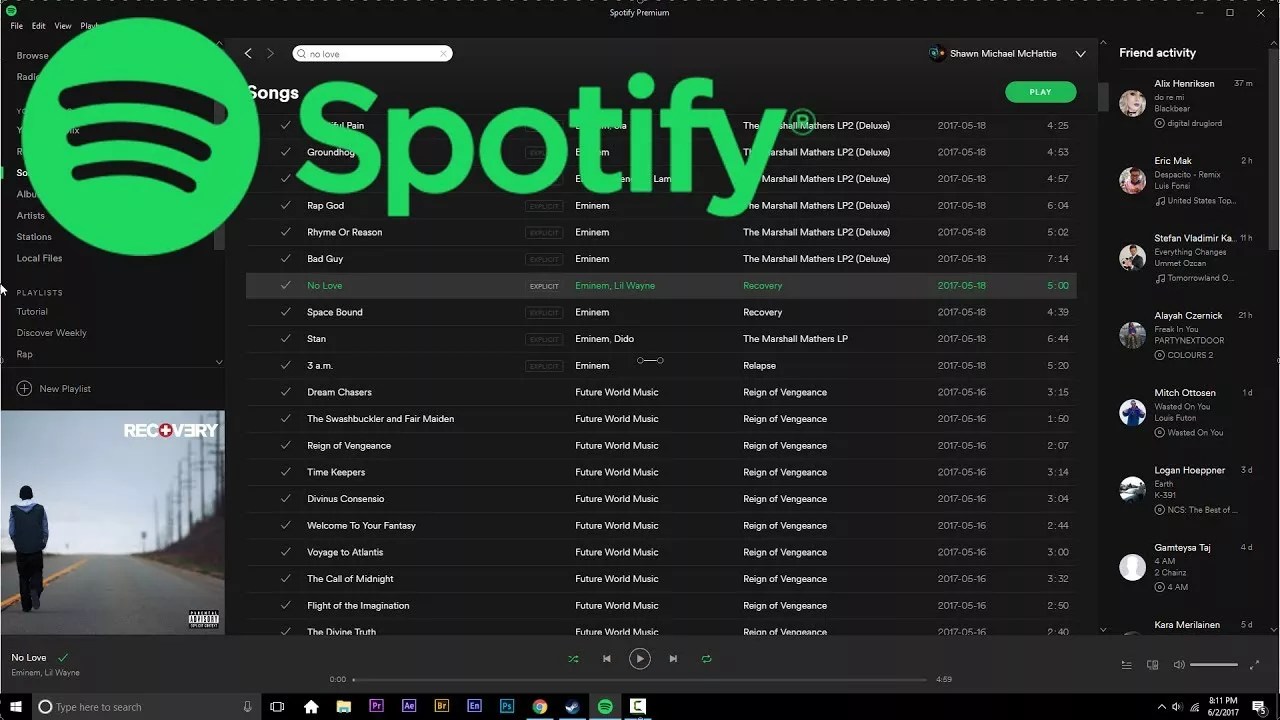Adjust the volume slider
This screenshot has width=1280, height=720.
coord(1215,663)
